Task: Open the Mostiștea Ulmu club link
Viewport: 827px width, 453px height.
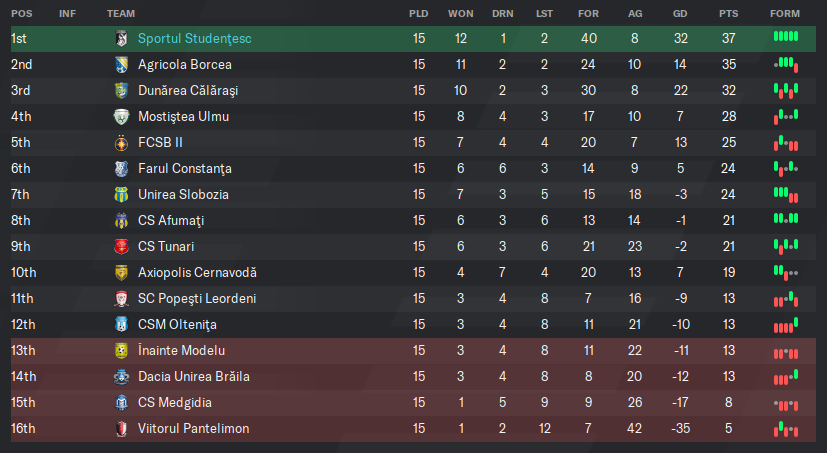Action: click(x=184, y=117)
